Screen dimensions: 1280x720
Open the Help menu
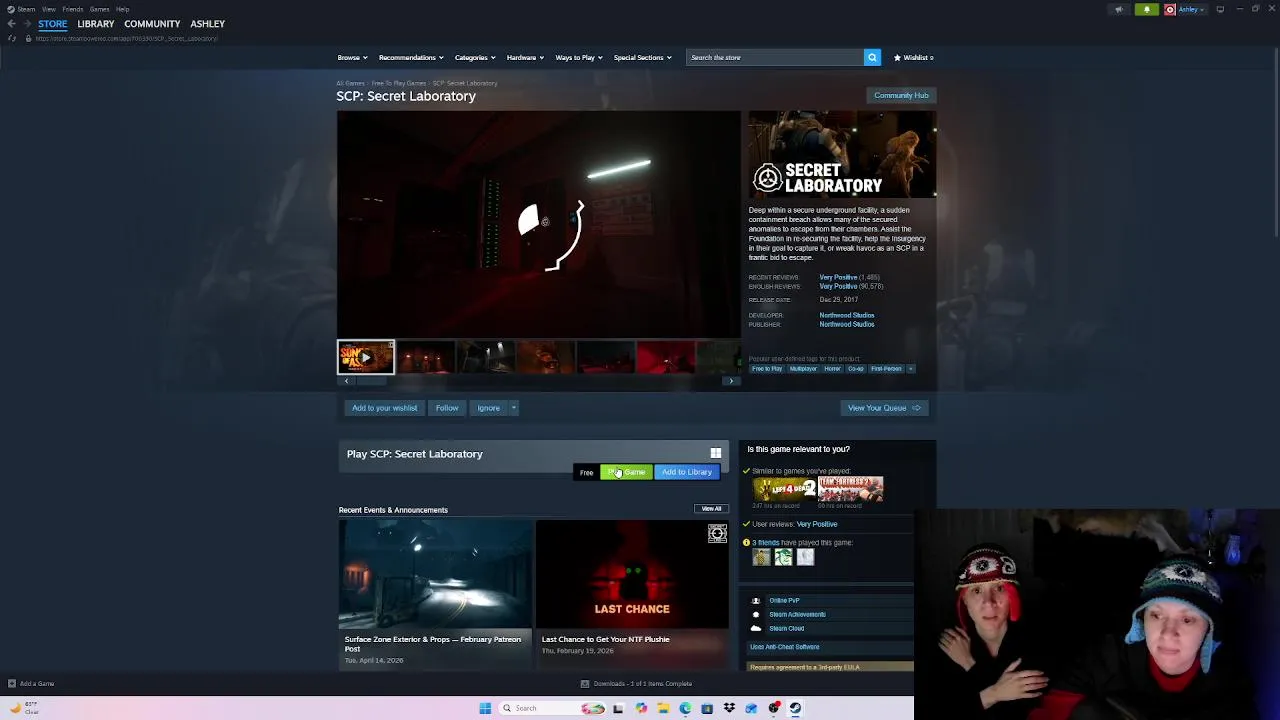122,9
